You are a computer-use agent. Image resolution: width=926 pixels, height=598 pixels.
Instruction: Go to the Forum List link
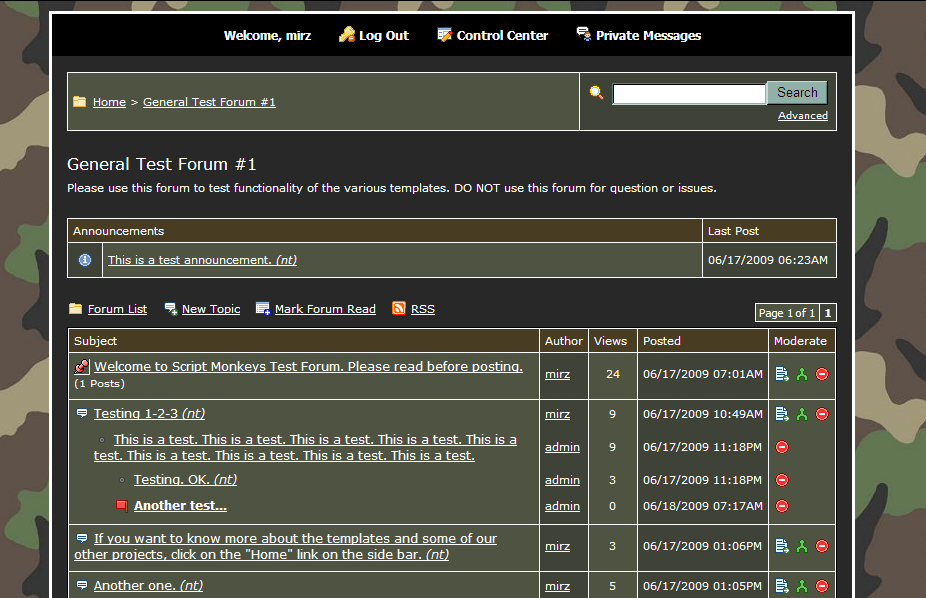(x=118, y=309)
